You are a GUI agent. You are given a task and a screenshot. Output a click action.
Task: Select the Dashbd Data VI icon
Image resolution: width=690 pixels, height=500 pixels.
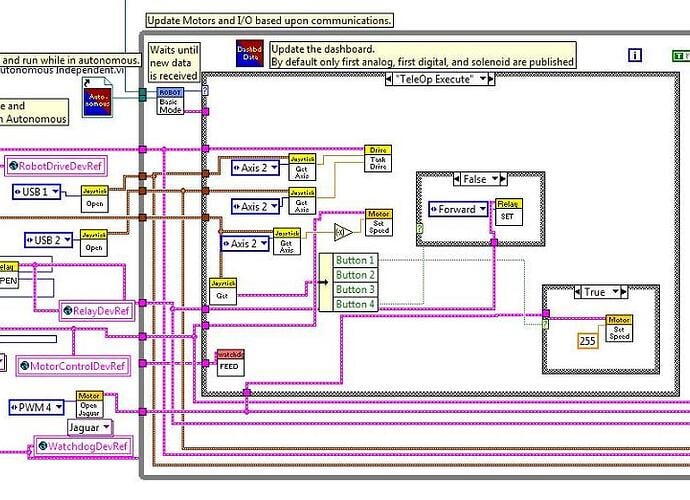250,53
